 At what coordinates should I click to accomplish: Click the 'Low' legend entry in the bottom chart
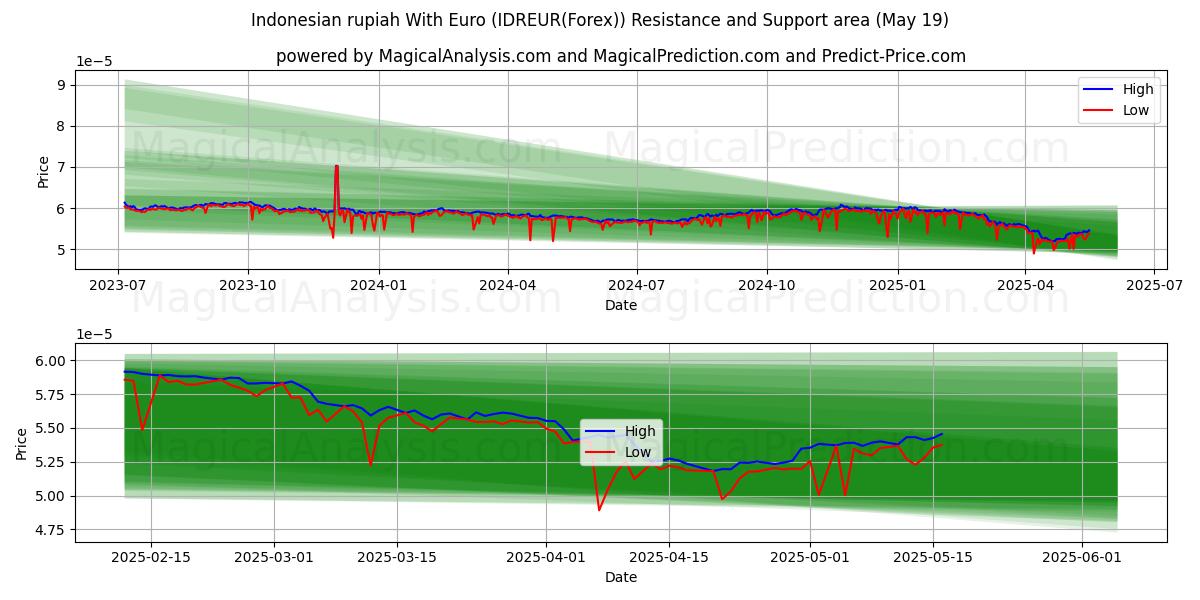tap(620, 453)
